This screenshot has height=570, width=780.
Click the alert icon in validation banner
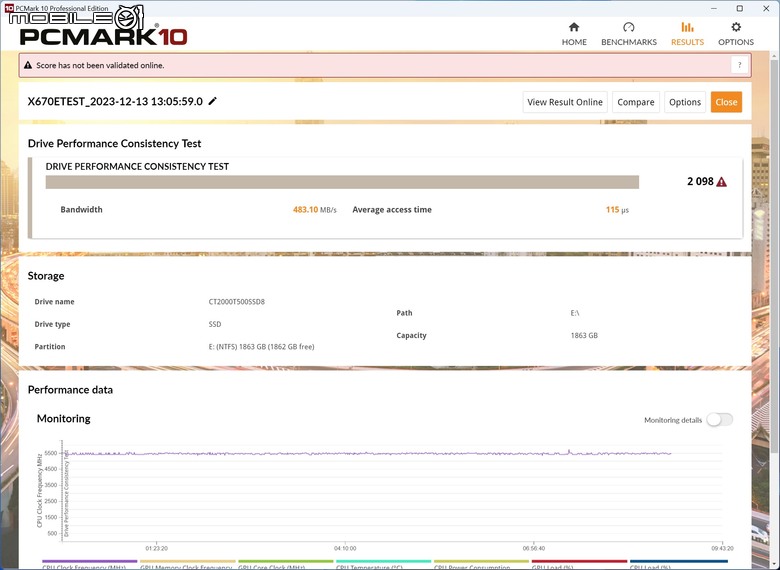(28, 65)
